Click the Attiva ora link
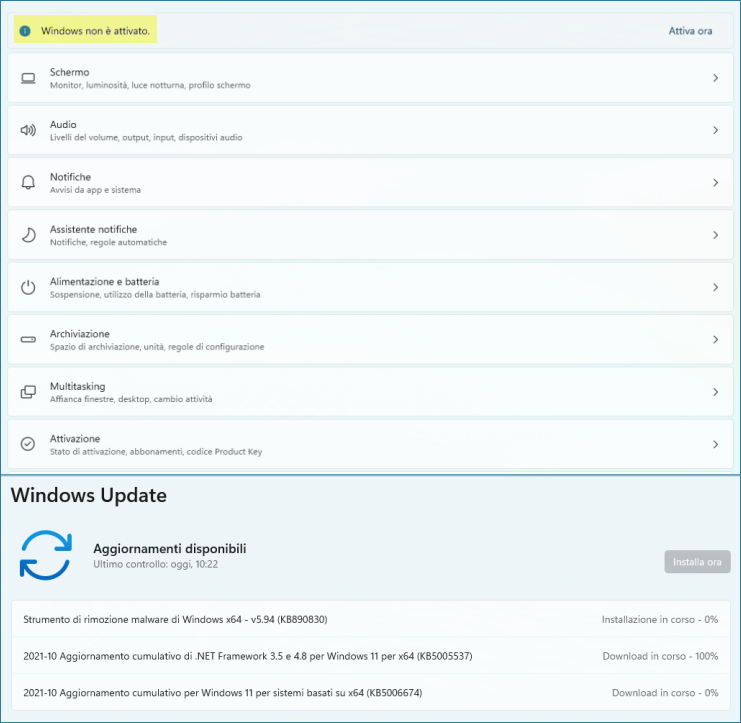 [690, 31]
